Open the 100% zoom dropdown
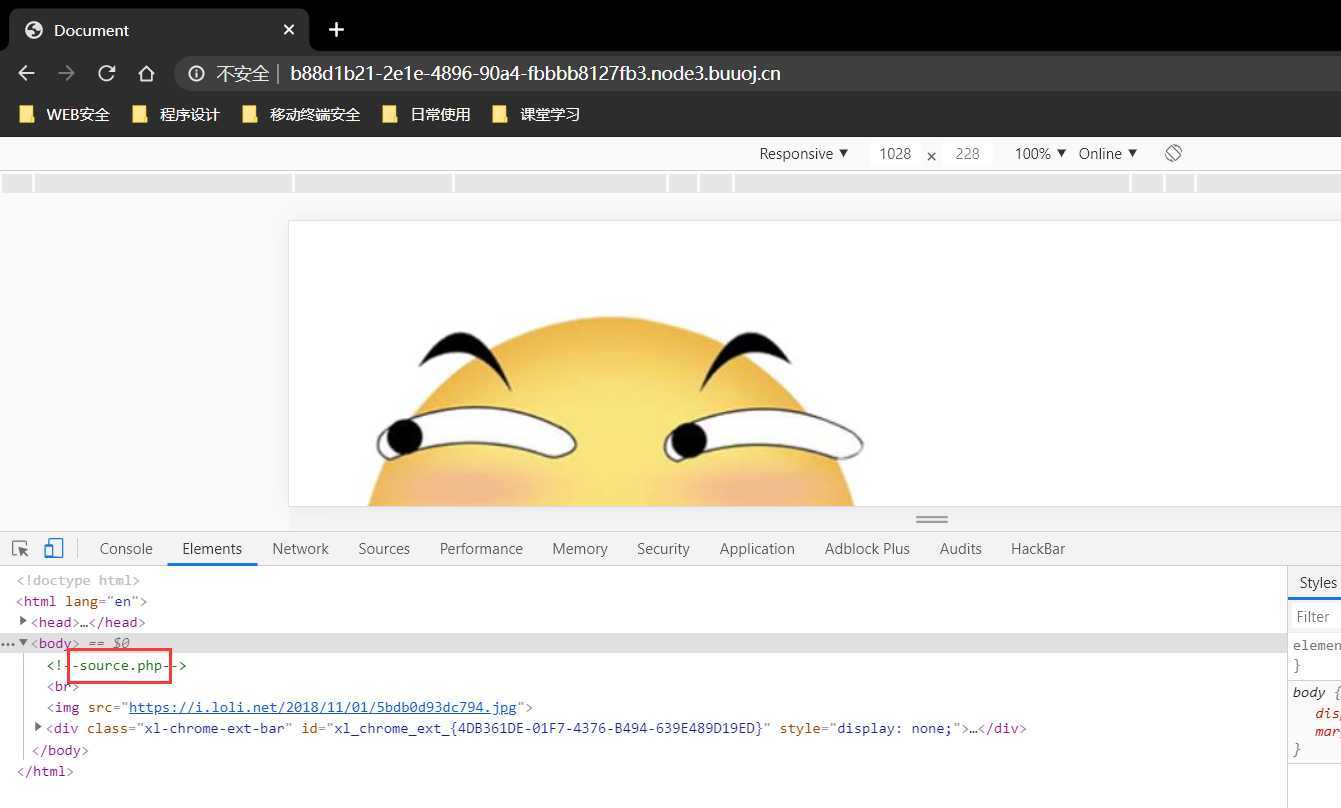Screen dimensions: 1341x808 coord(1040,153)
